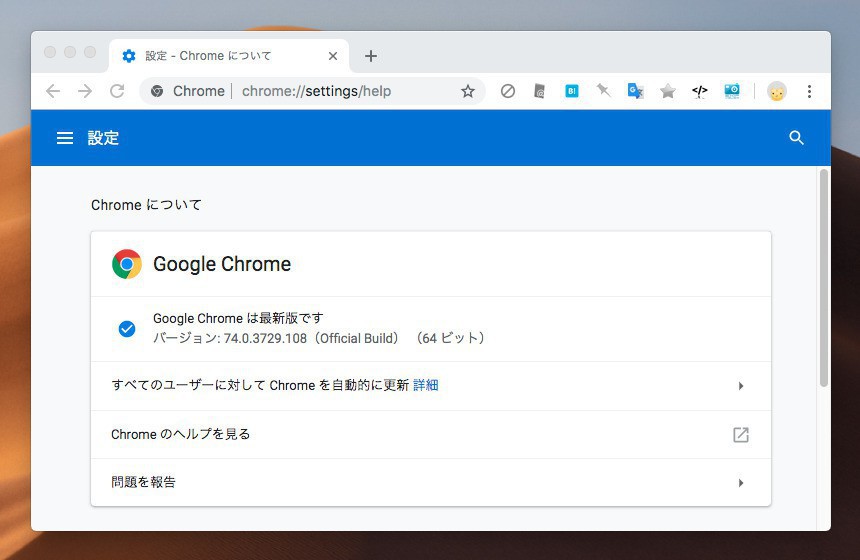
Task: Open Chrome's three-dot menu
Action: [809, 91]
